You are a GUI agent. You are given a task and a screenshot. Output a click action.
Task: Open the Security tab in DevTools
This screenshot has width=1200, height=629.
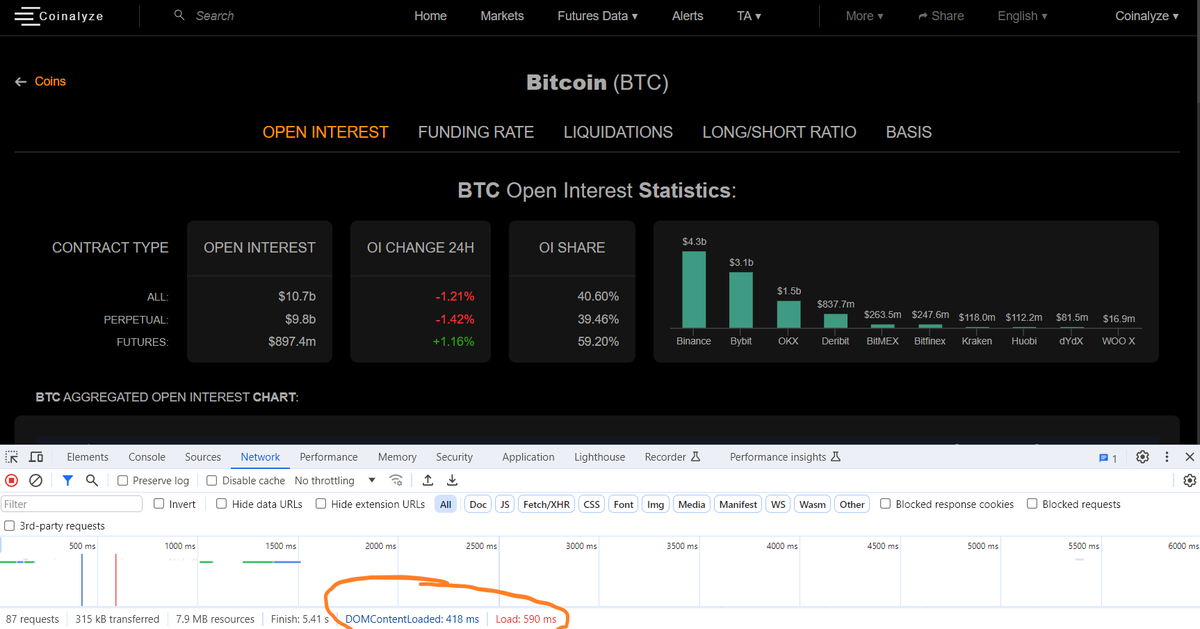click(x=454, y=457)
